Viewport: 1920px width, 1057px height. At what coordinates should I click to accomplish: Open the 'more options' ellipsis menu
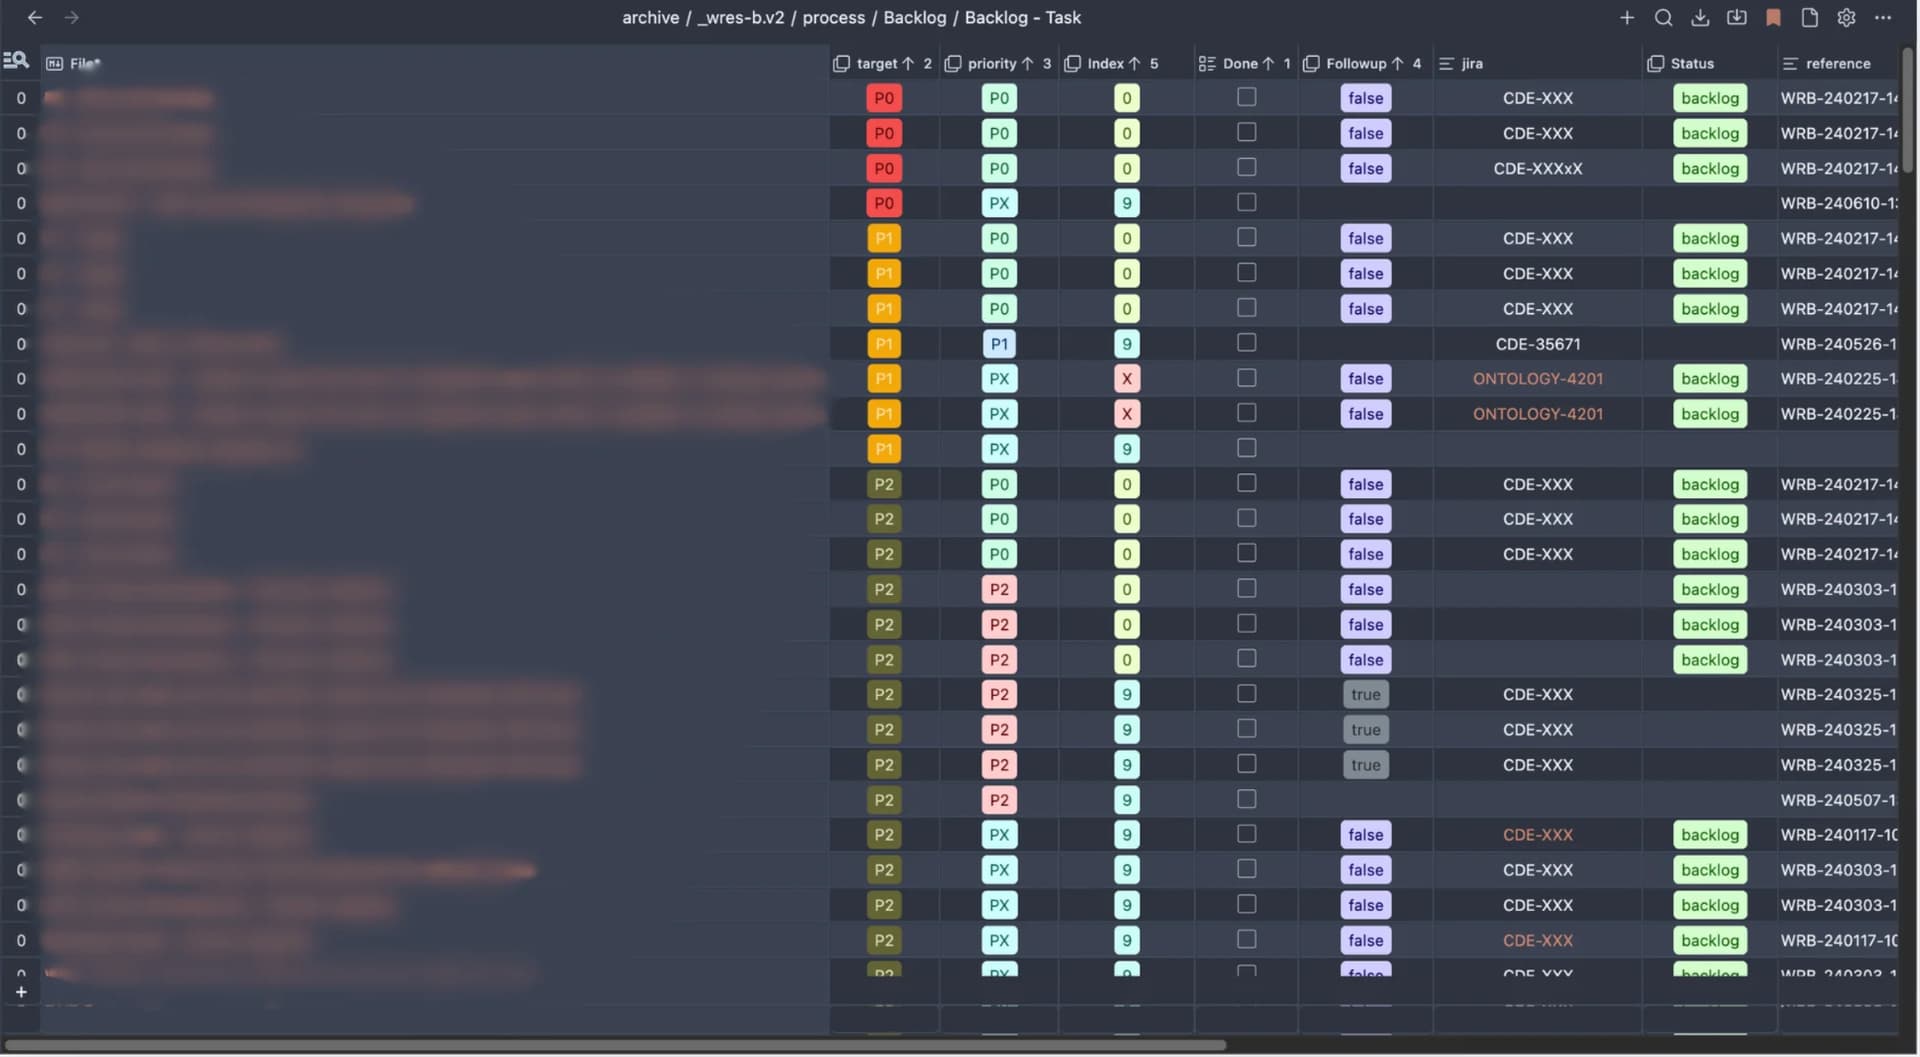tap(1885, 17)
